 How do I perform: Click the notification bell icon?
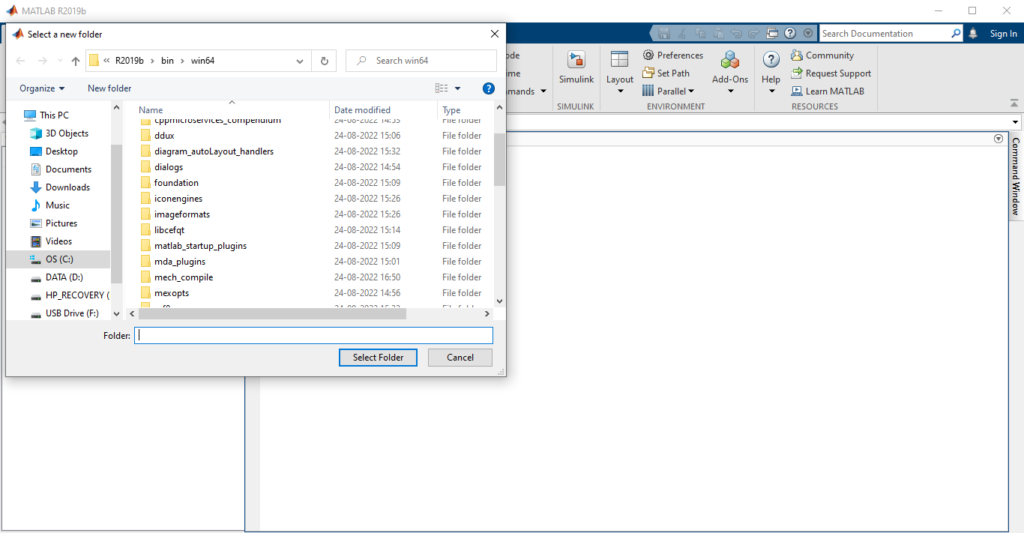[x=973, y=33]
